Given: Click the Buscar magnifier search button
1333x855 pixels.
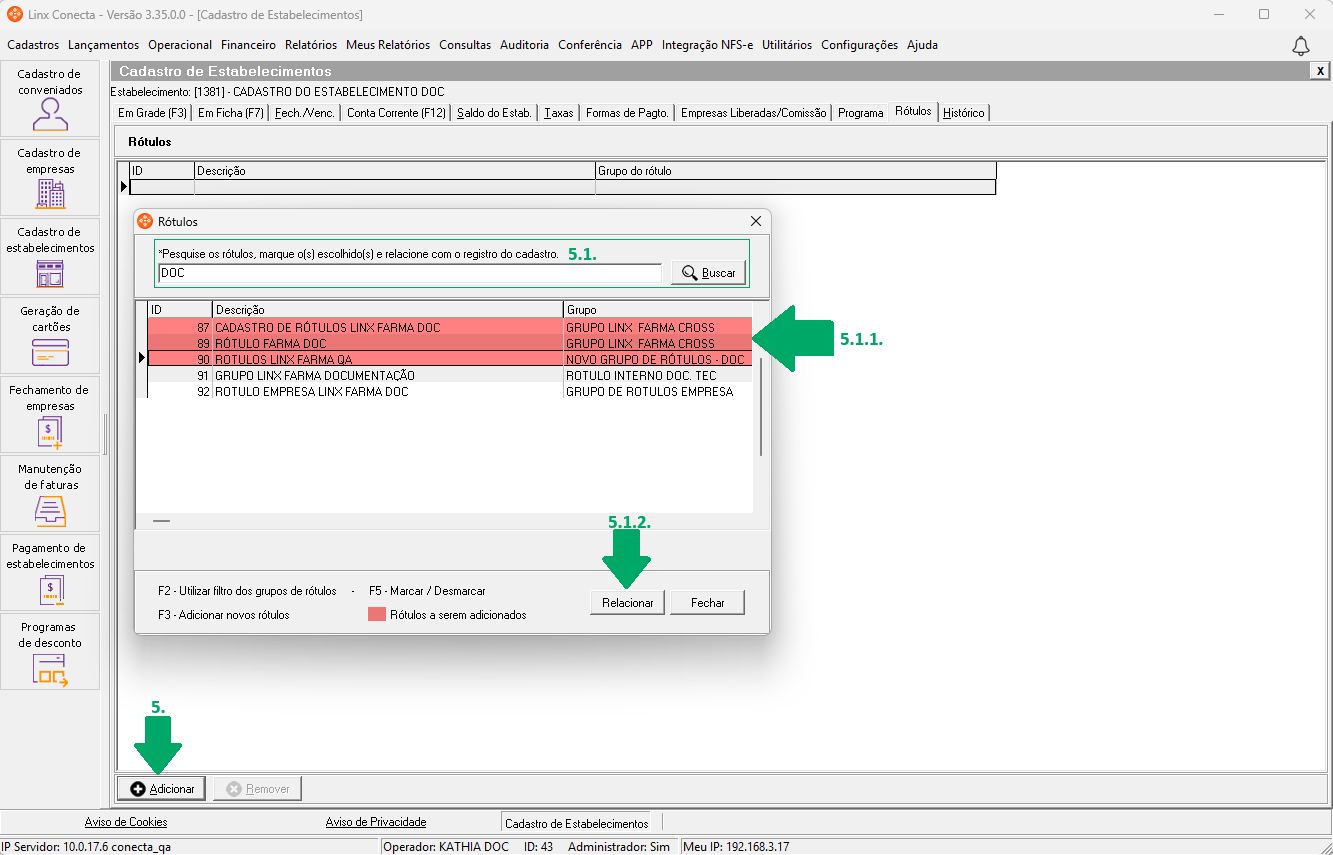Looking at the screenshot, I should (709, 273).
